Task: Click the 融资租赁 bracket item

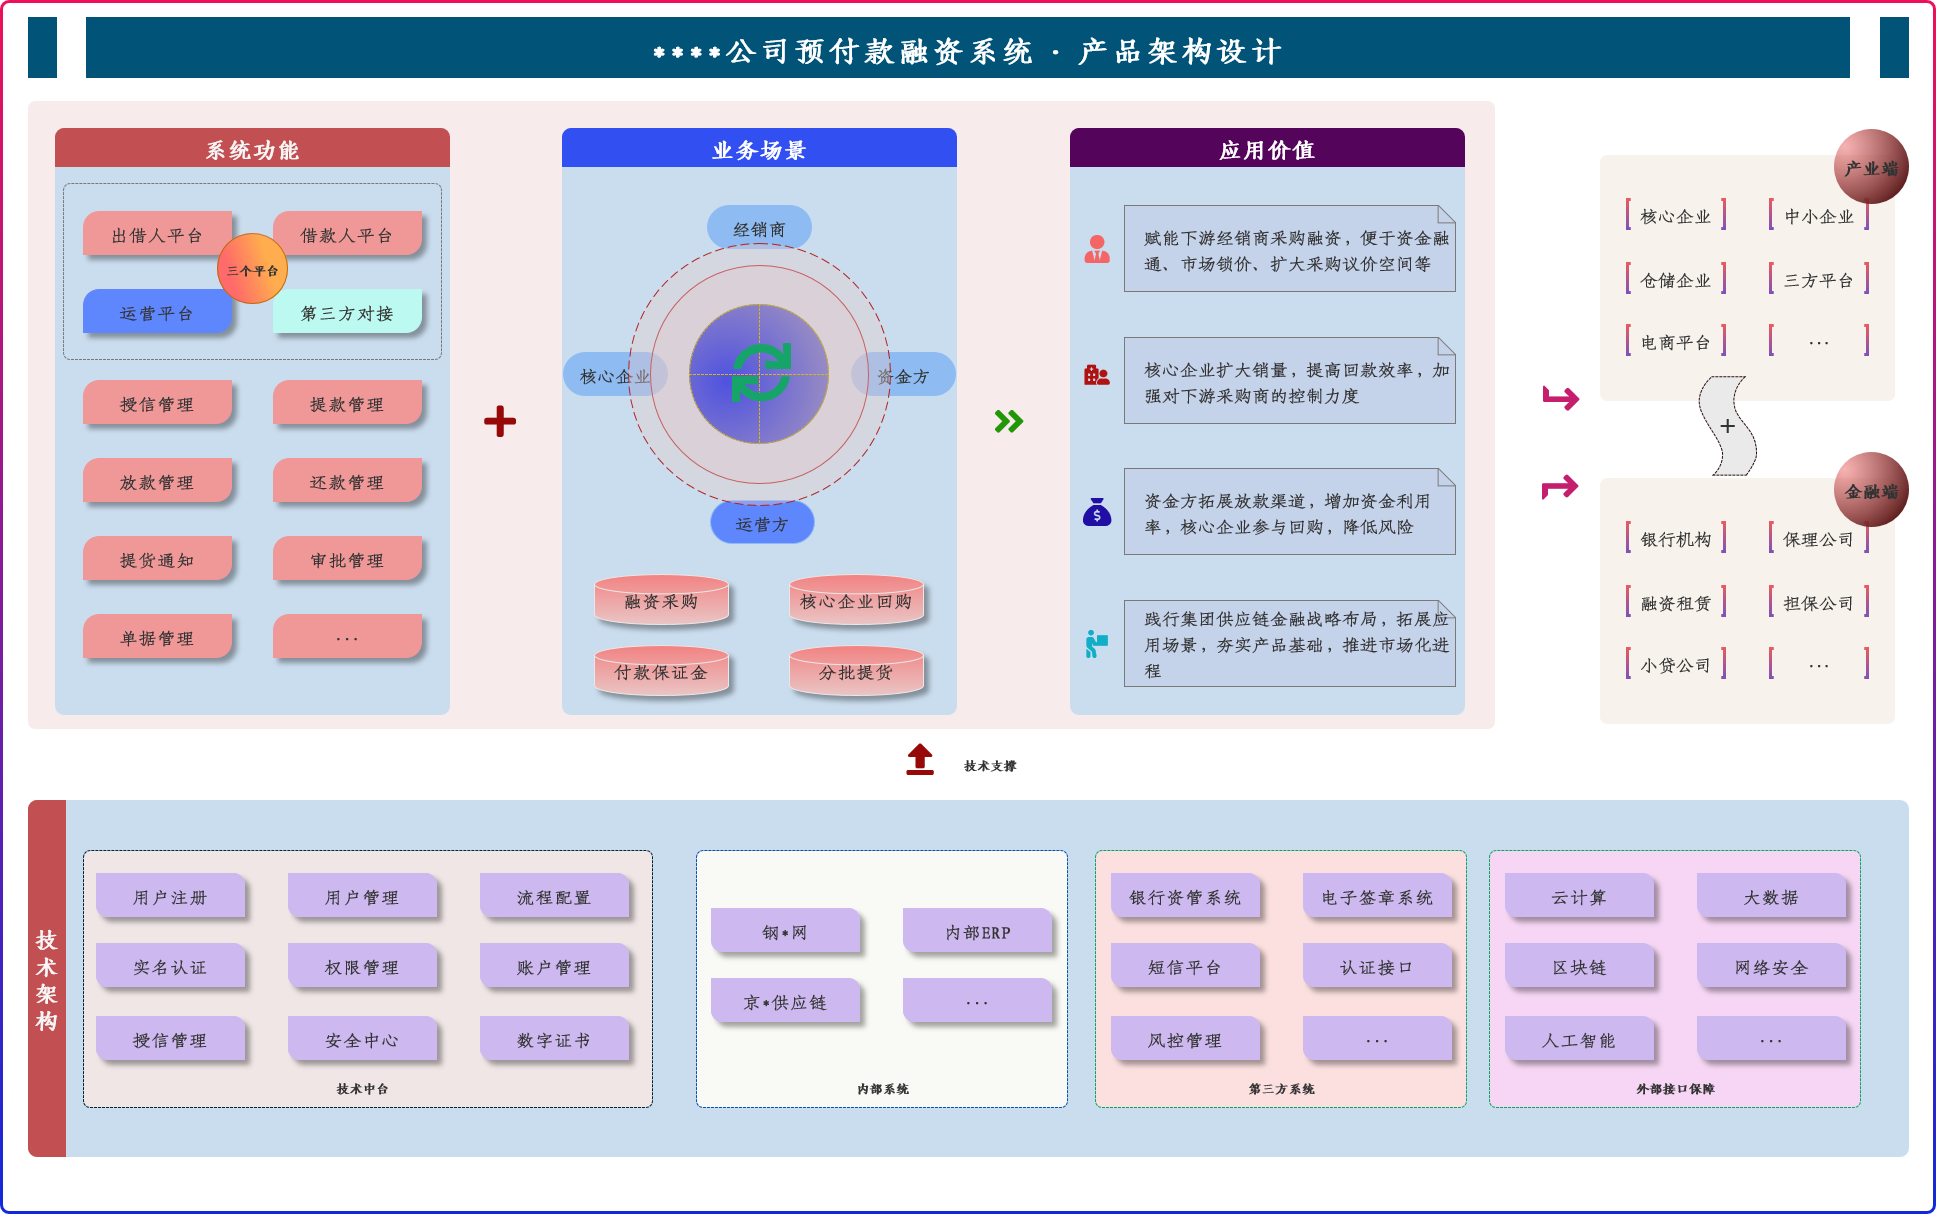Action: click(1676, 602)
